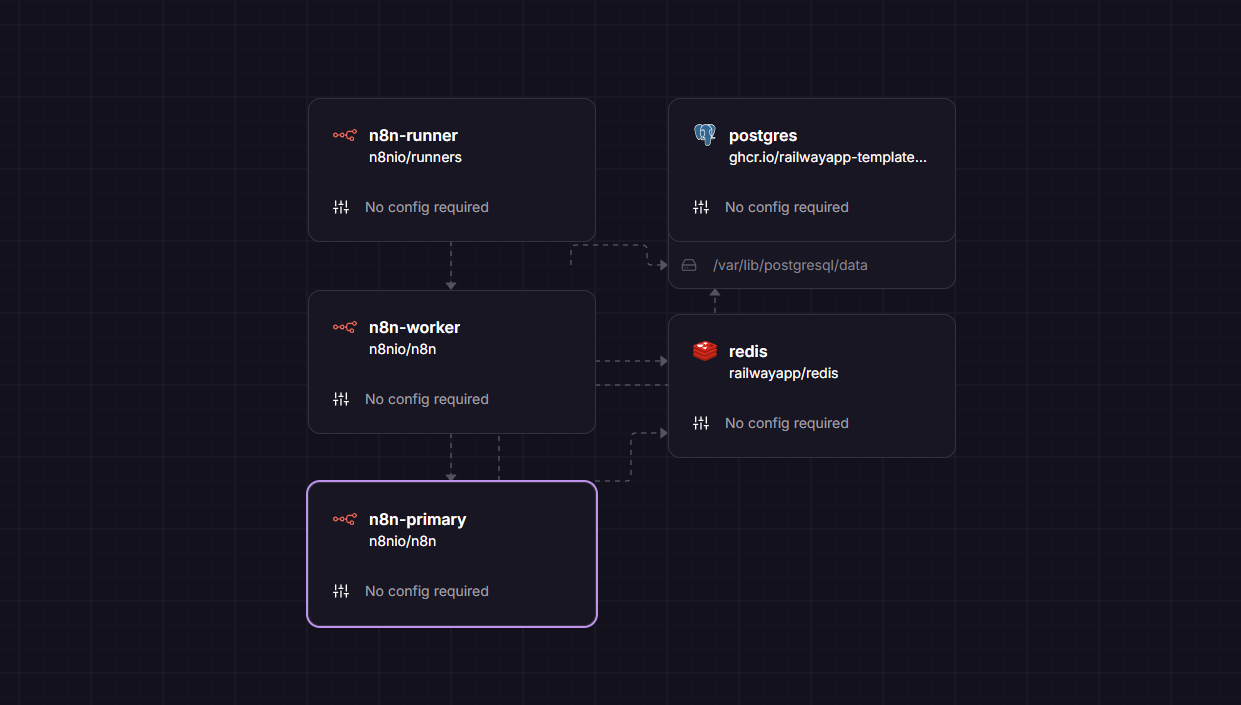1241x705 pixels.
Task: Click the config sliders icon on n8n-runner
Action: [x=341, y=207]
